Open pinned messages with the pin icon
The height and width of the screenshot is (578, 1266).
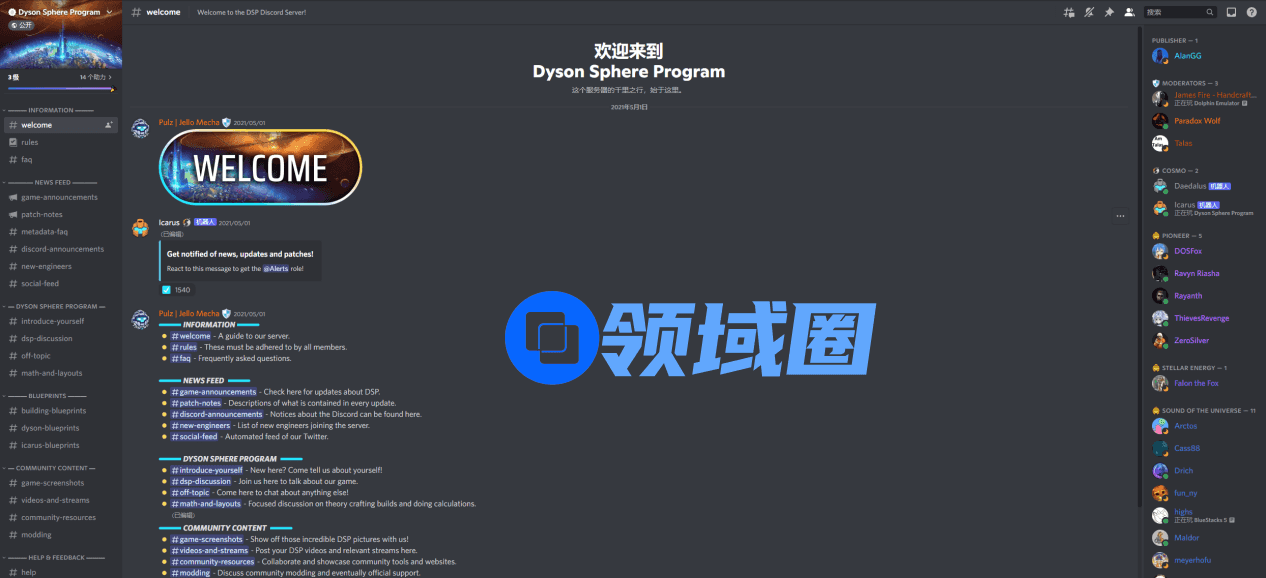coord(1109,12)
